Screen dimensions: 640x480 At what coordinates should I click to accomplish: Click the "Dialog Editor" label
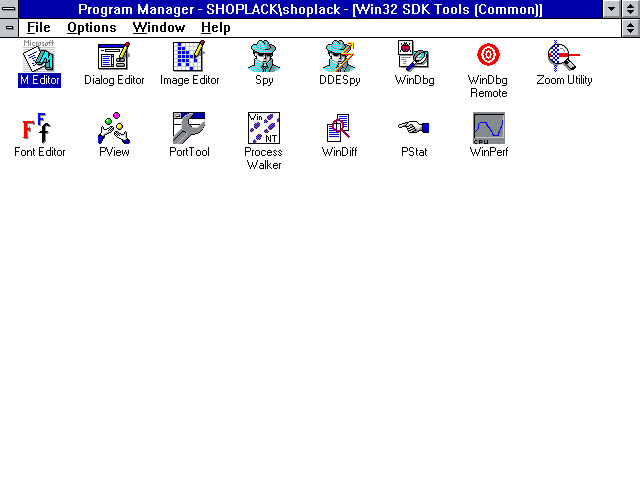pos(114,80)
